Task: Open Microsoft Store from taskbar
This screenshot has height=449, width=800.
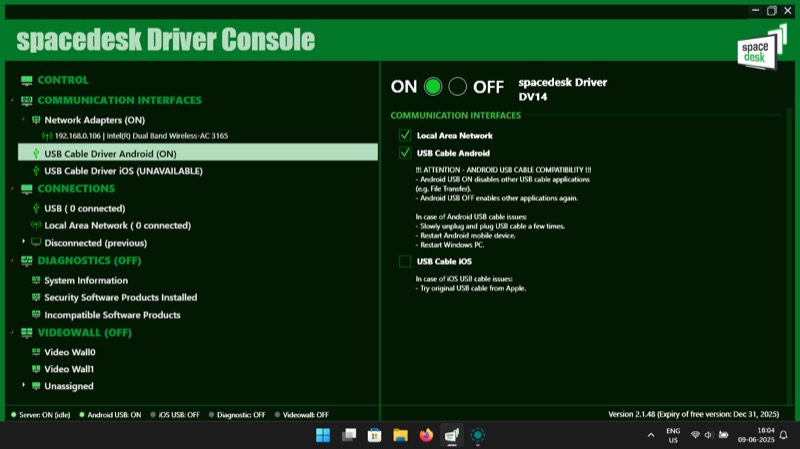Action: 374,435
